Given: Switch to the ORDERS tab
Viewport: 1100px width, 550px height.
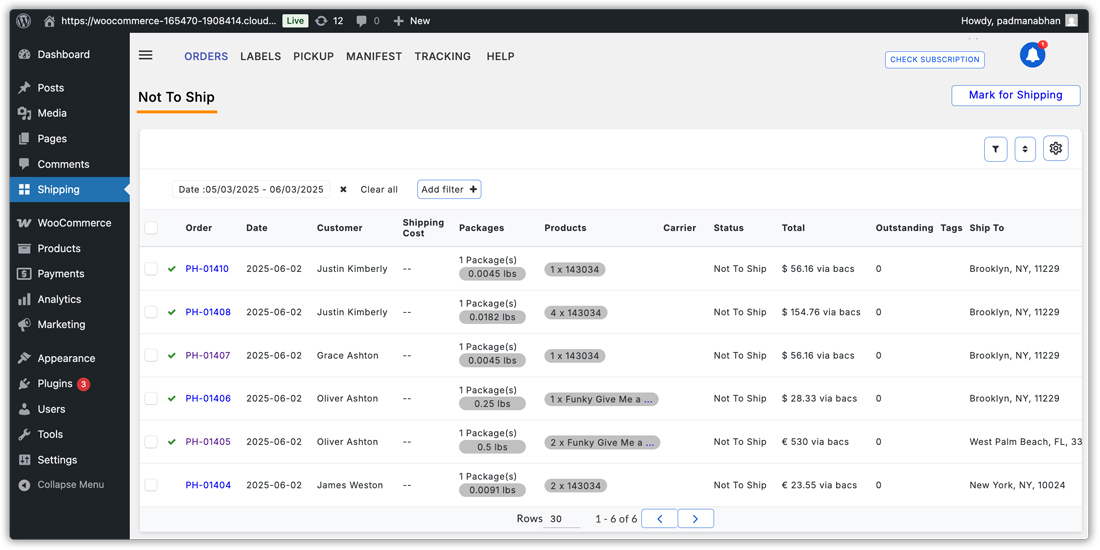Looking at the screenshot, I should [206, 56].
